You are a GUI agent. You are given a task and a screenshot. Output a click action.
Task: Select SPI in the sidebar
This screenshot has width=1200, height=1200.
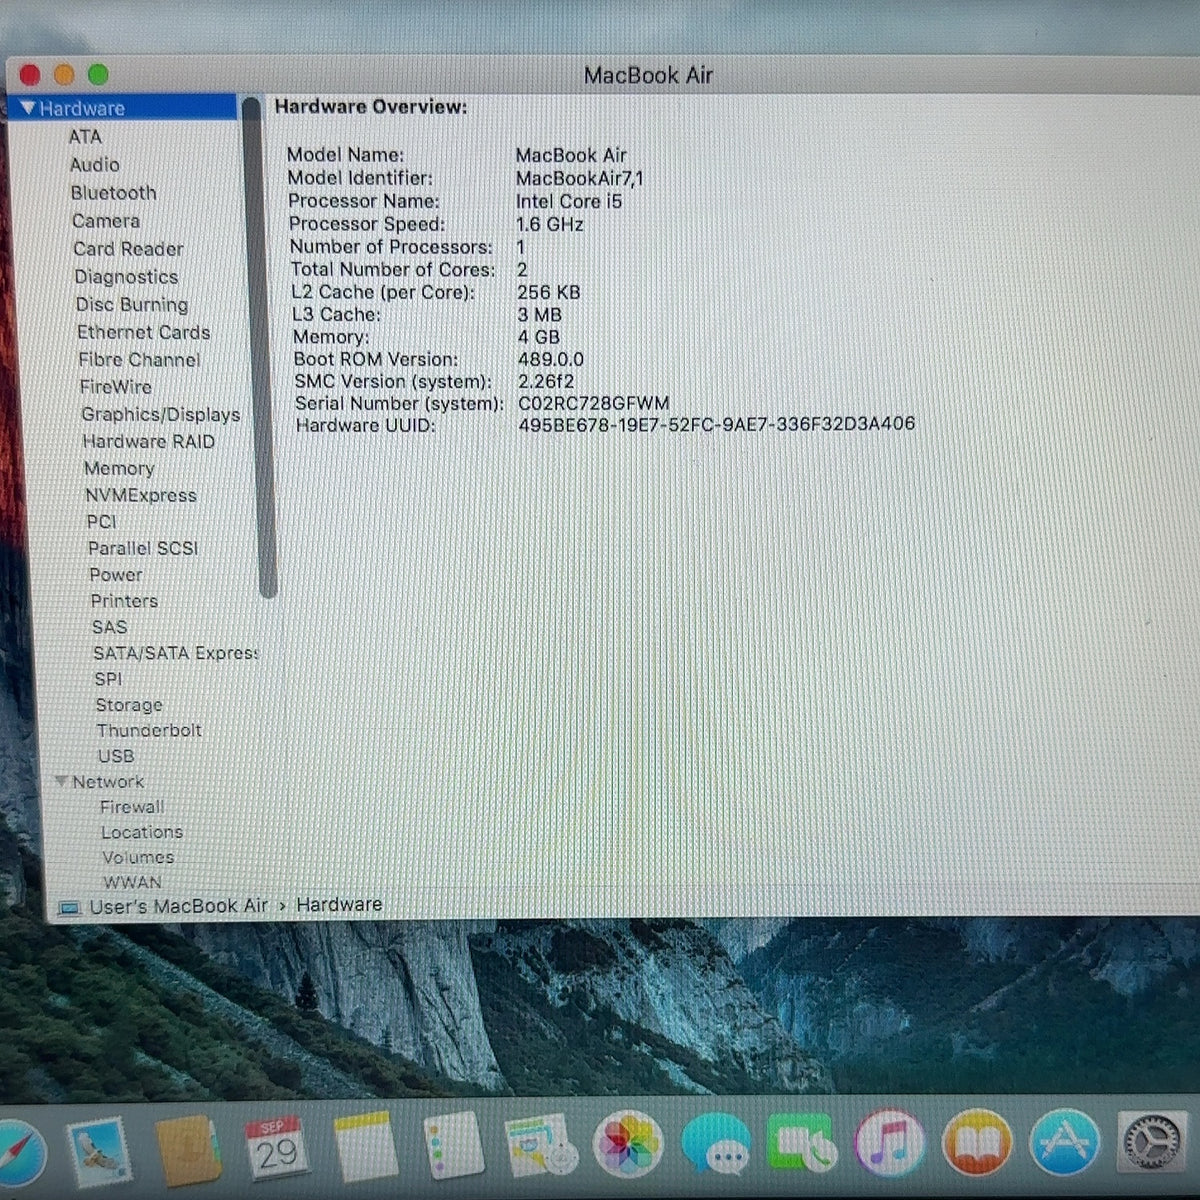(108, 679)
